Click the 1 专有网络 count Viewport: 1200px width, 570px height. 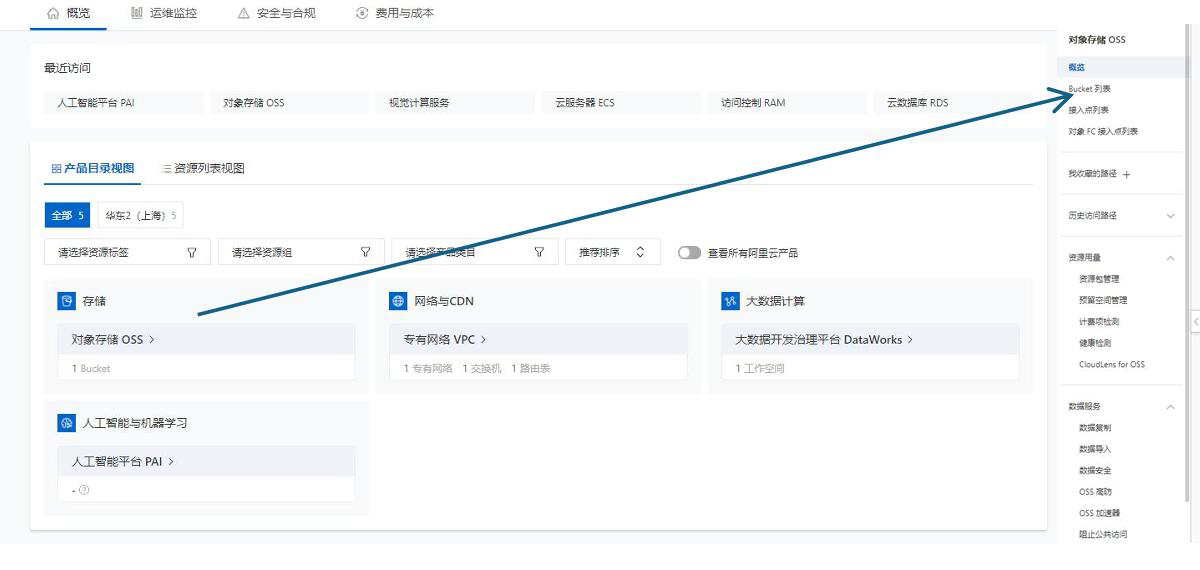tap(428, 369)
